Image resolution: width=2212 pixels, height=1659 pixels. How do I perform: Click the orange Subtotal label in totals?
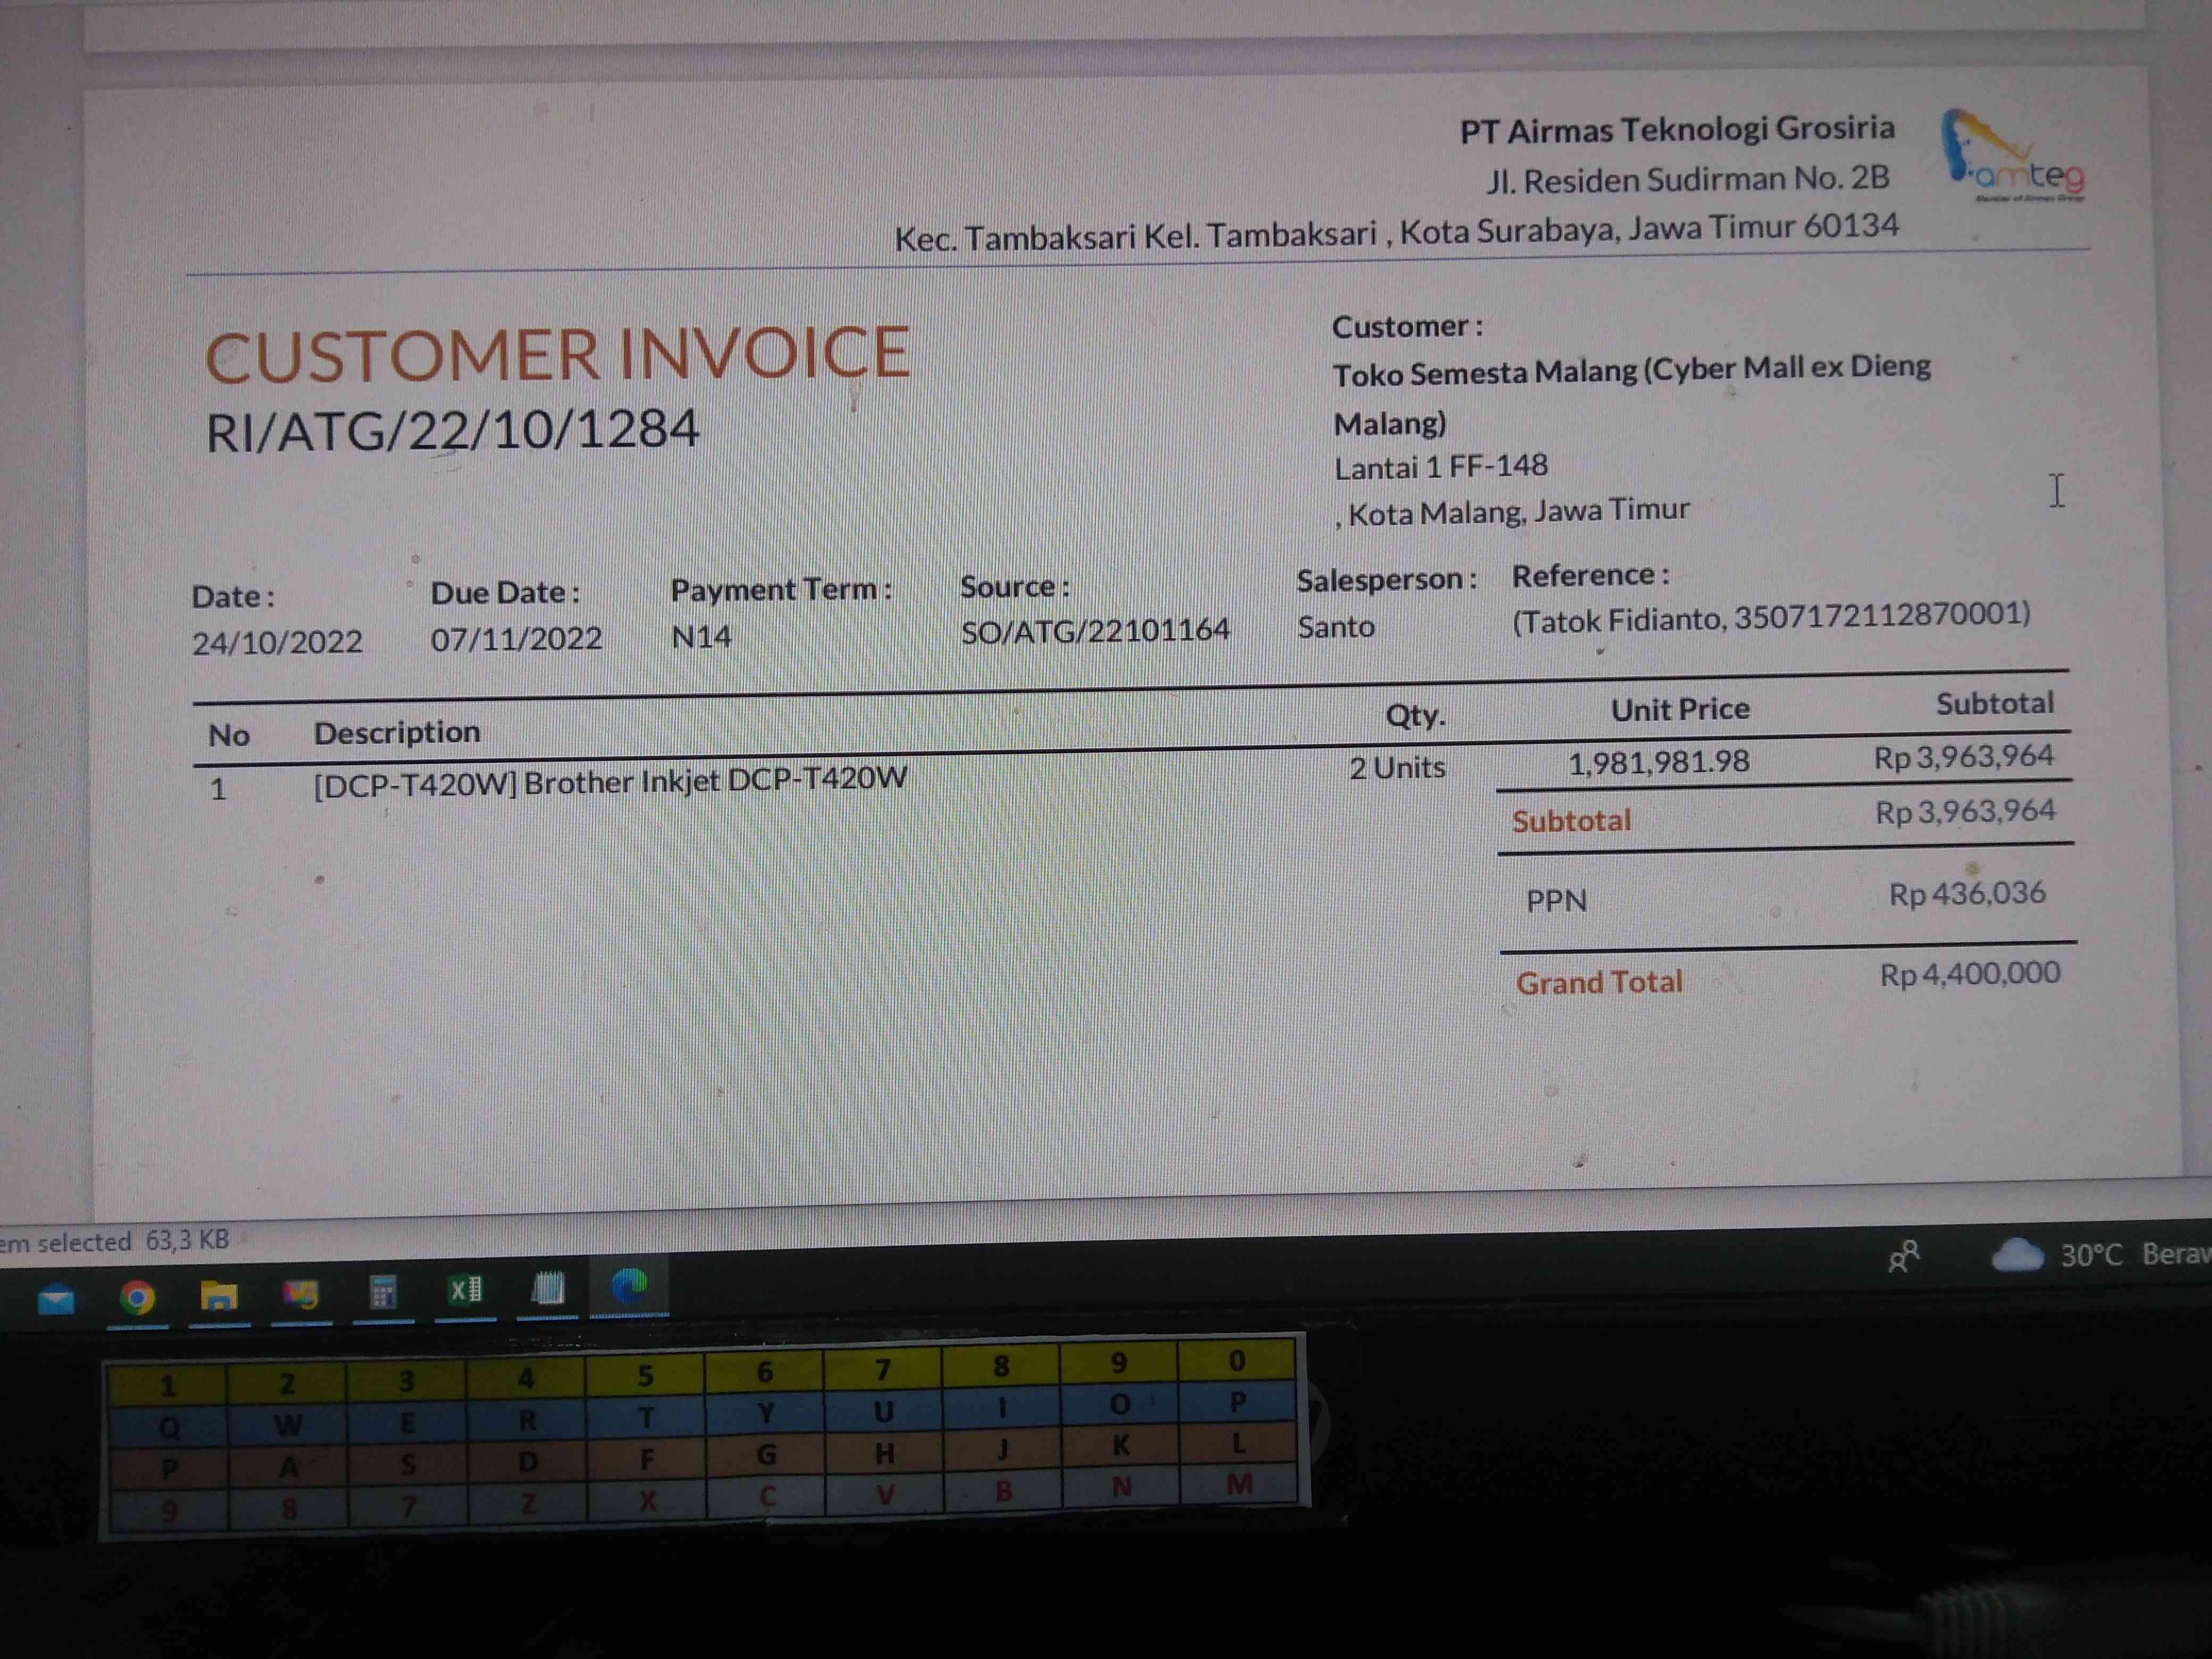coord(1571,821)
